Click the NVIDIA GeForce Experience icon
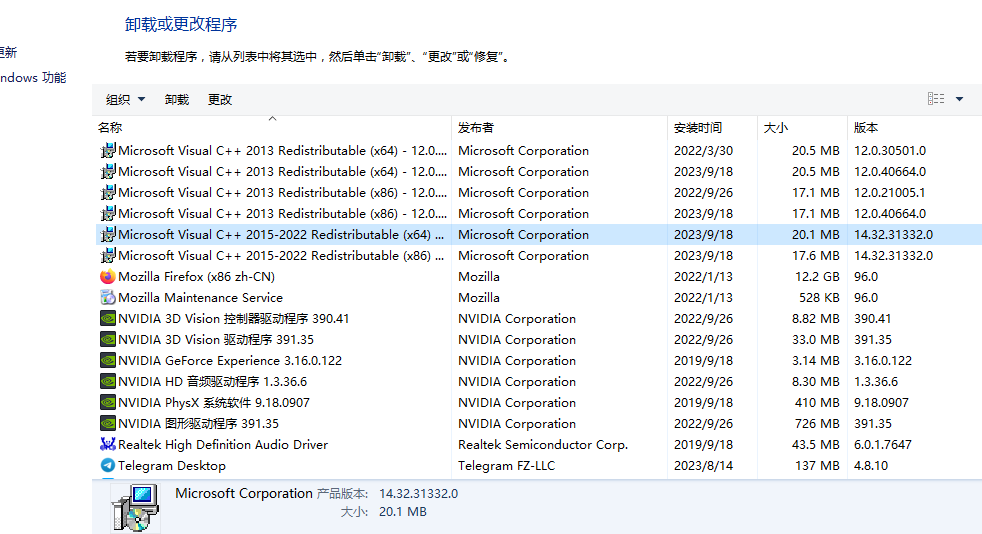The image size is (982, 534). point(108,361)
